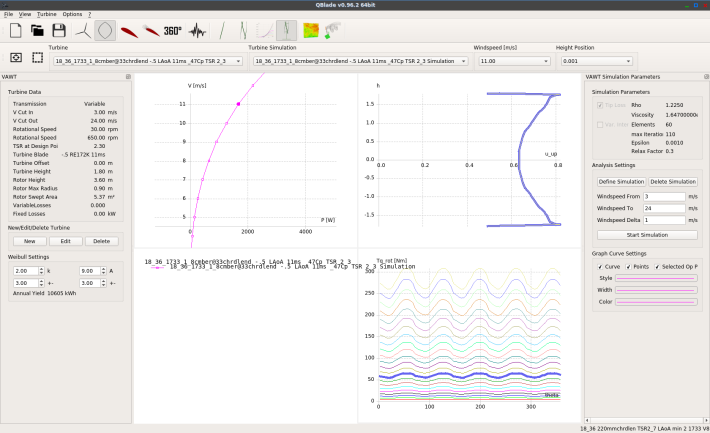Open multi-parameter simulation curve graph icon

[265, 31]
